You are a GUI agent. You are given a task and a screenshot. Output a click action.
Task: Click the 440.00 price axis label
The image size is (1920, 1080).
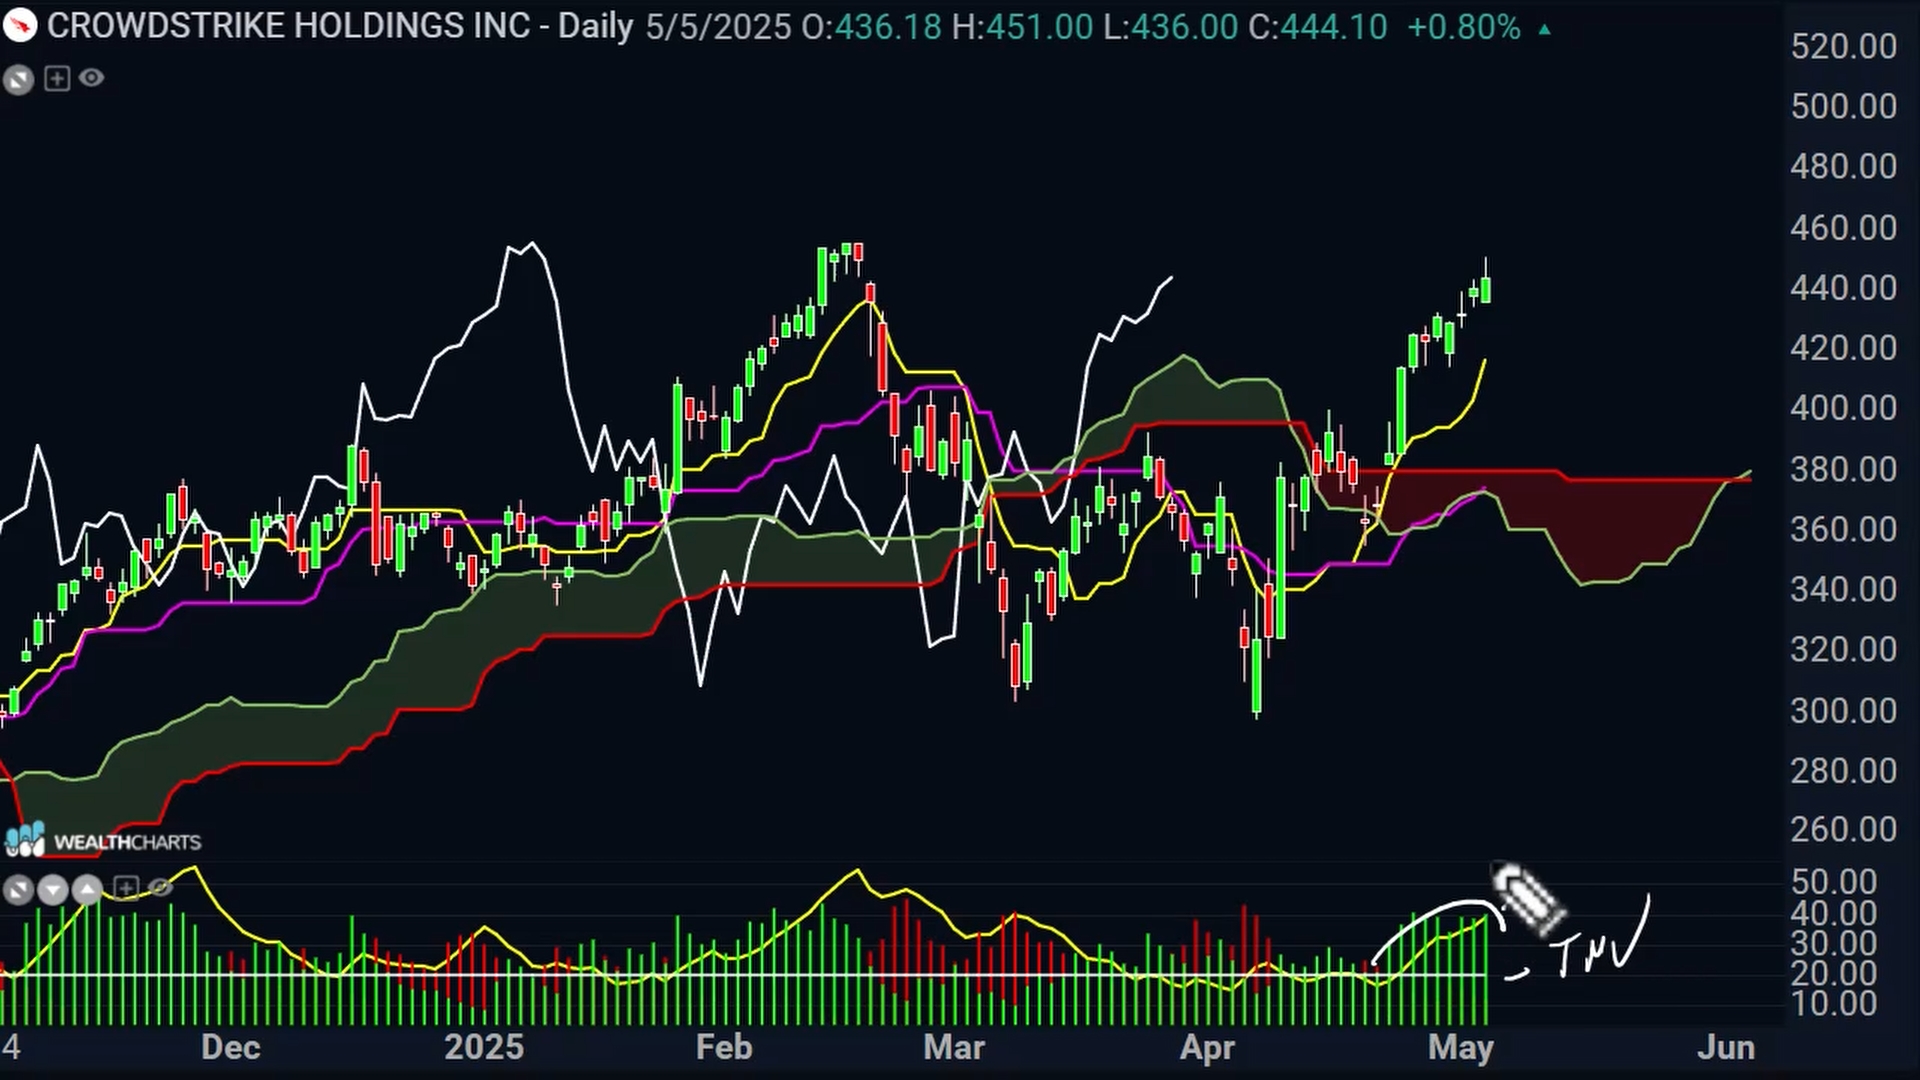1844,288
